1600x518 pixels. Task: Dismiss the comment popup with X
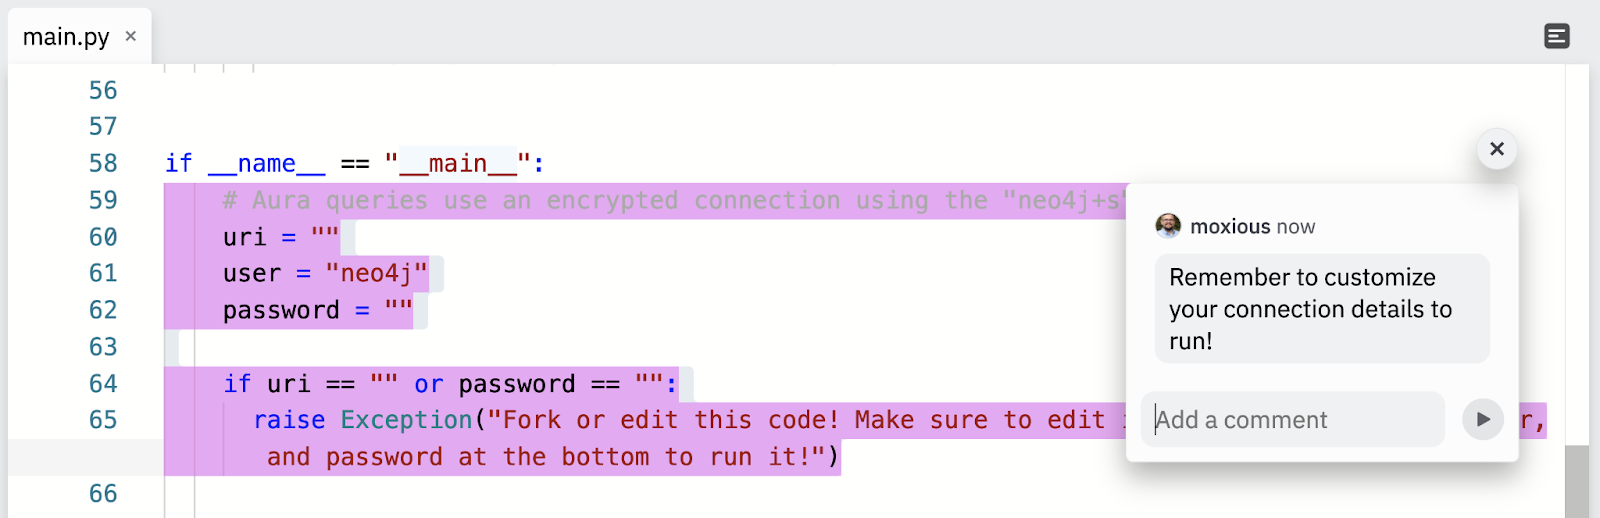click(x=1496, y=149)
